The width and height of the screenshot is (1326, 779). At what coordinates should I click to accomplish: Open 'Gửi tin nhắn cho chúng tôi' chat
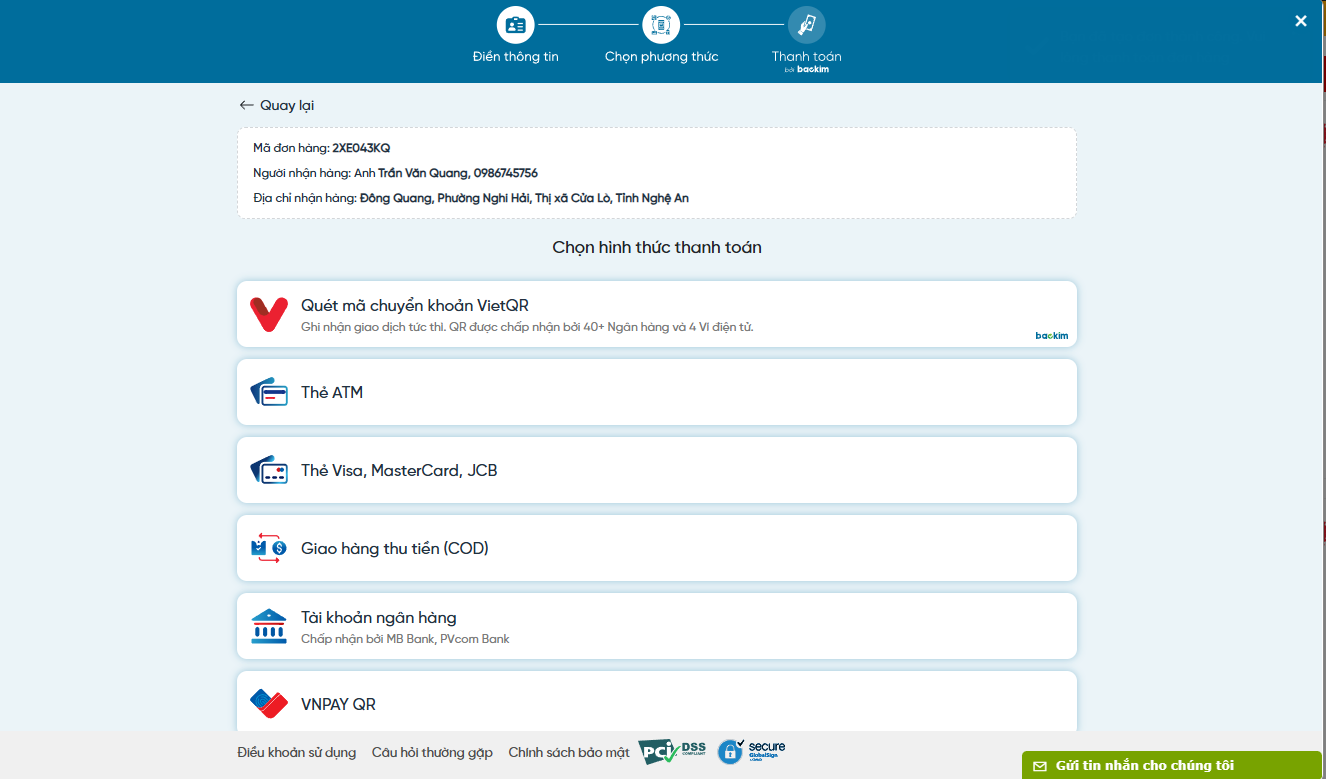tap(1144, 765)
